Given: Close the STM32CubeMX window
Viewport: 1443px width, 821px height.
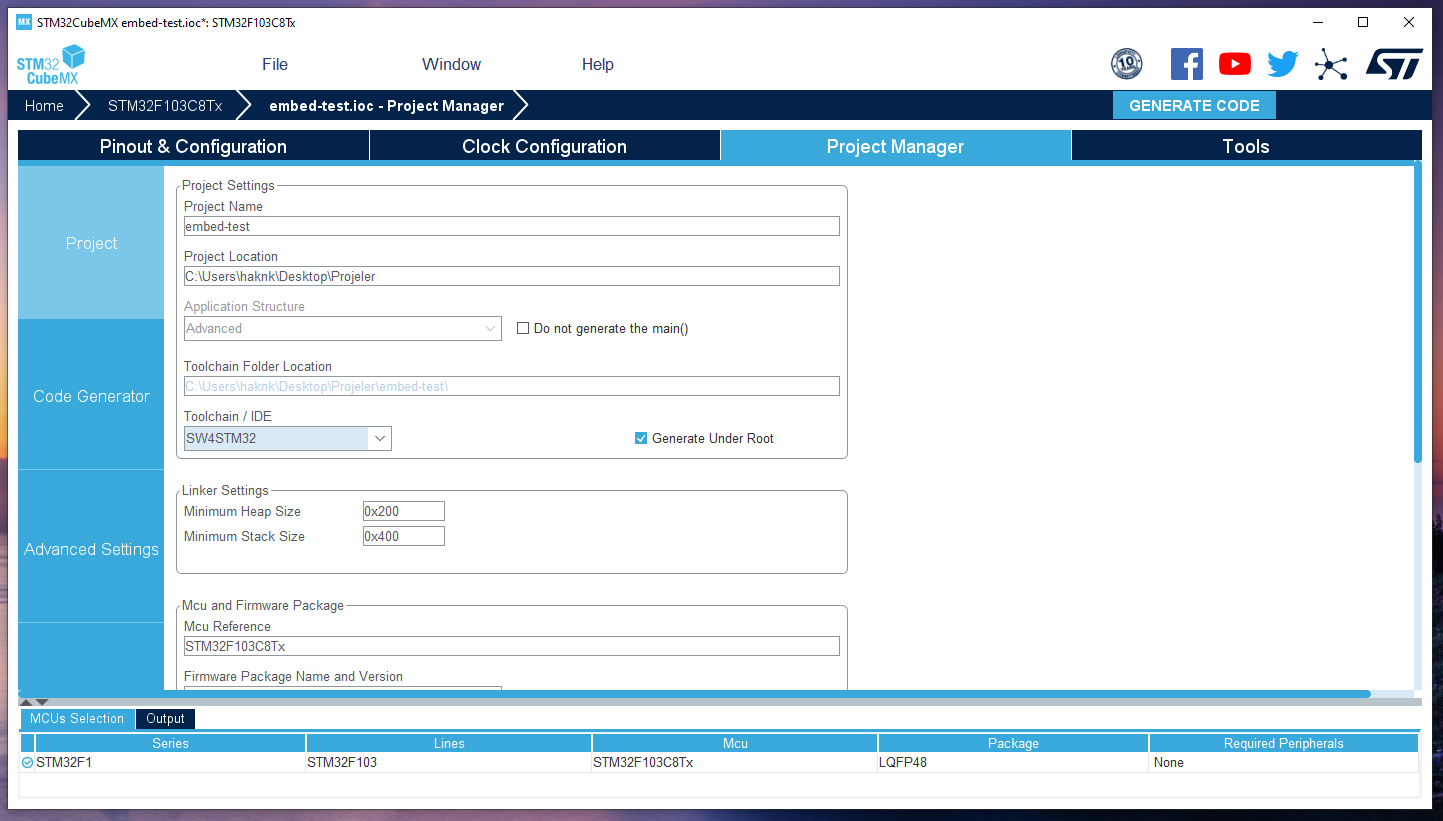Looking at the screenshot, I should pos(1409,22).
